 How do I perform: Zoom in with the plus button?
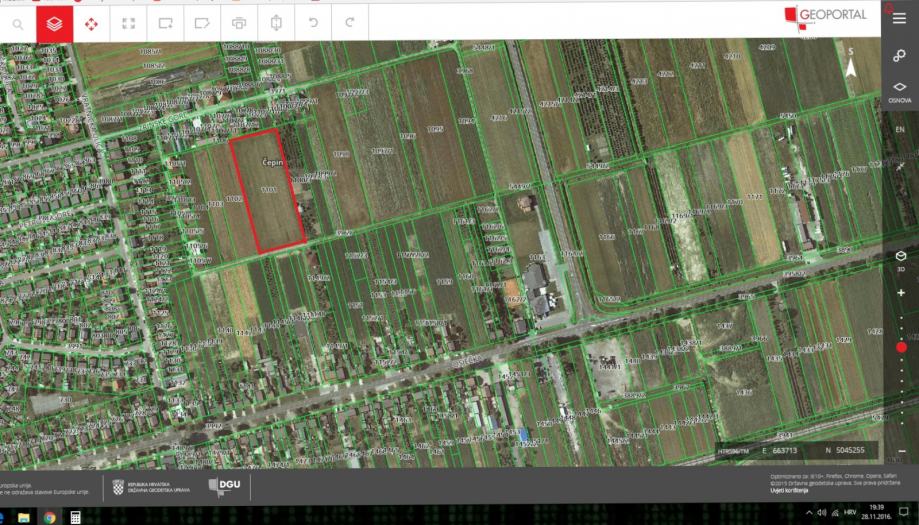901,292
